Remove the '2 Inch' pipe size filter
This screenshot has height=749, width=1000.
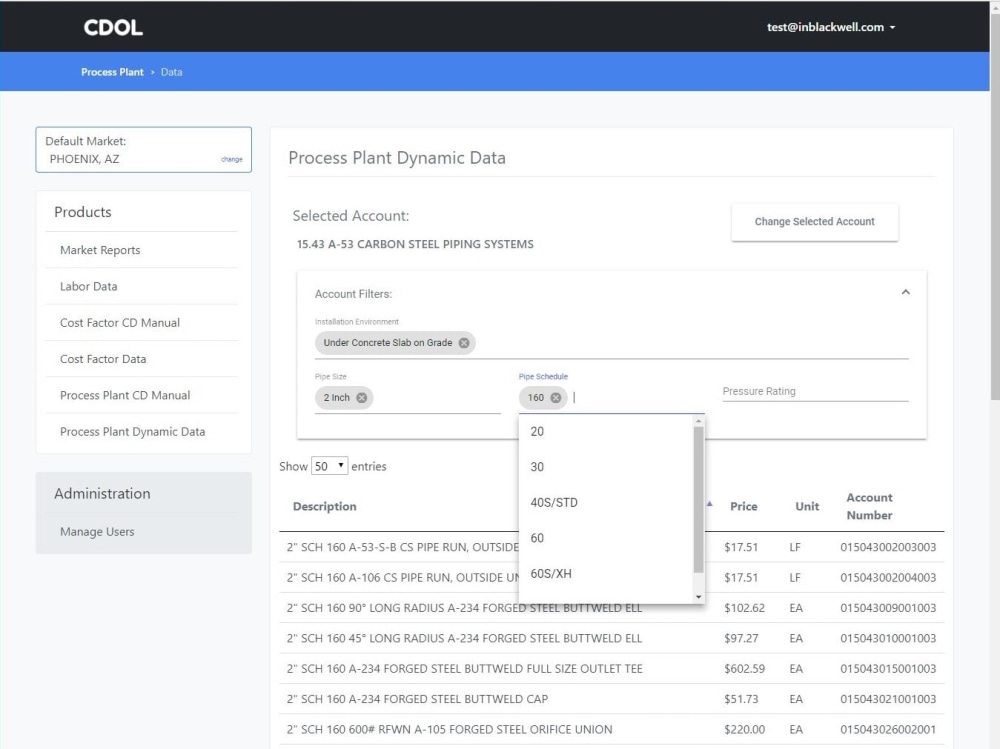coord(362,397)
